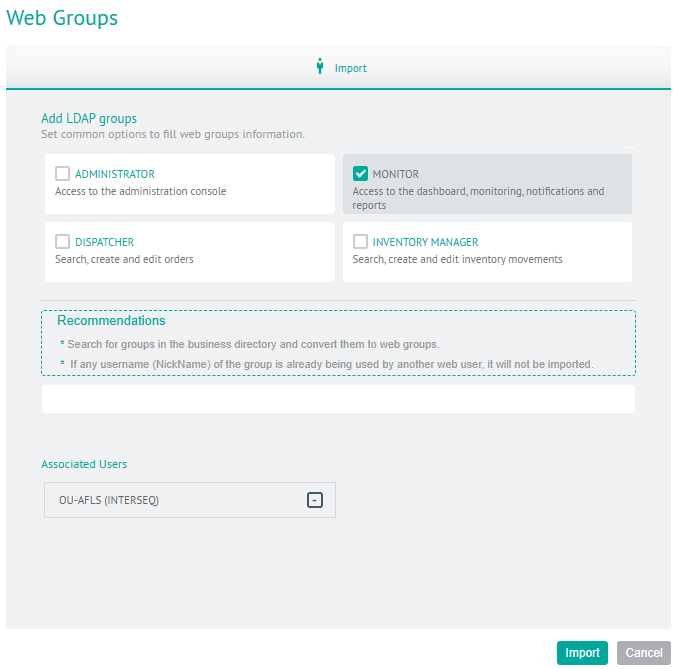This screenshot has height=669, width=678.
Task: Click the green Import button
Action: click(582, 653)
